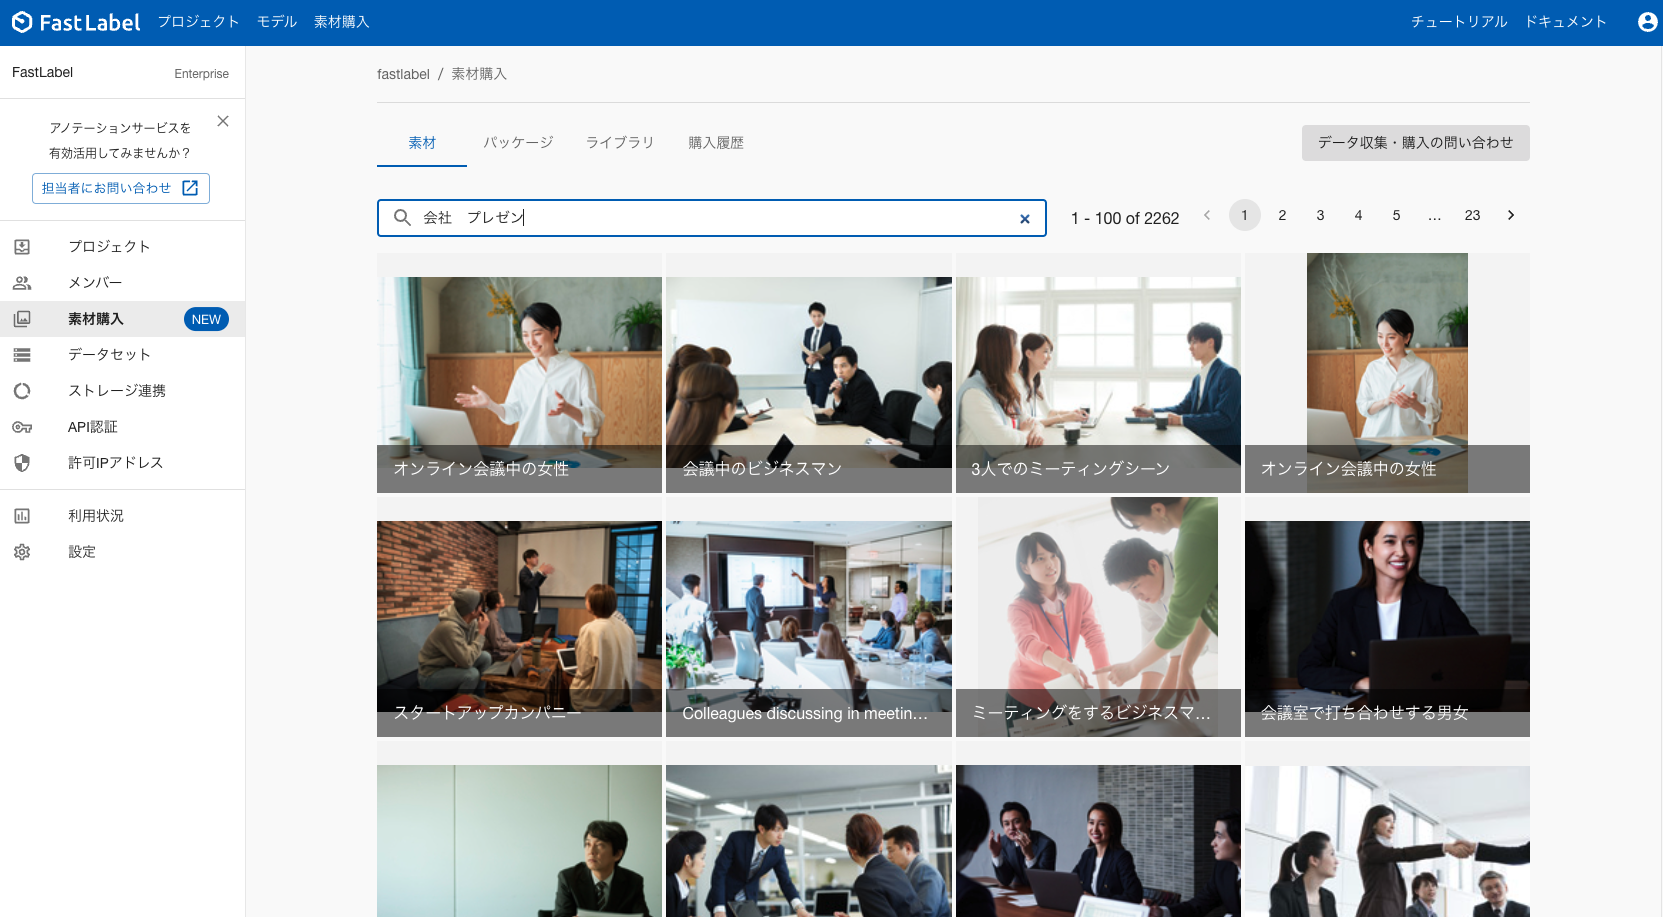The image size is (1663, 917).
Task: Open the プロジェクト sidebar item
Action: coord(122,247)
